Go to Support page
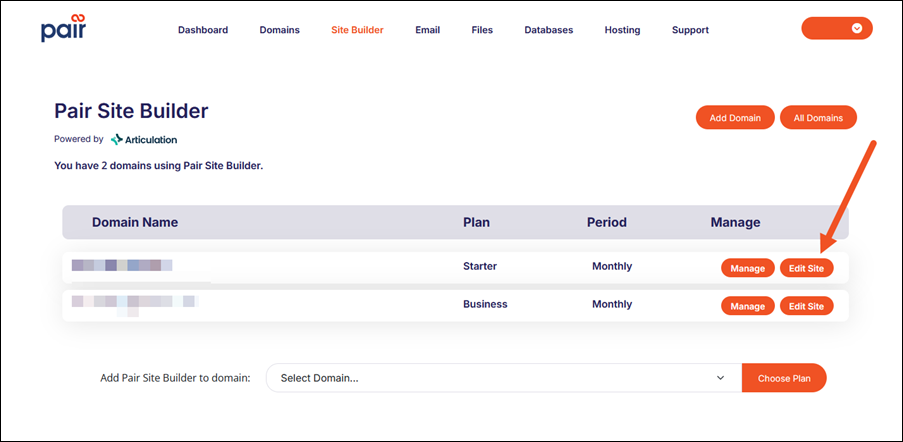The height and width of the screenshot is (442, 903). (x=690, y=30)
